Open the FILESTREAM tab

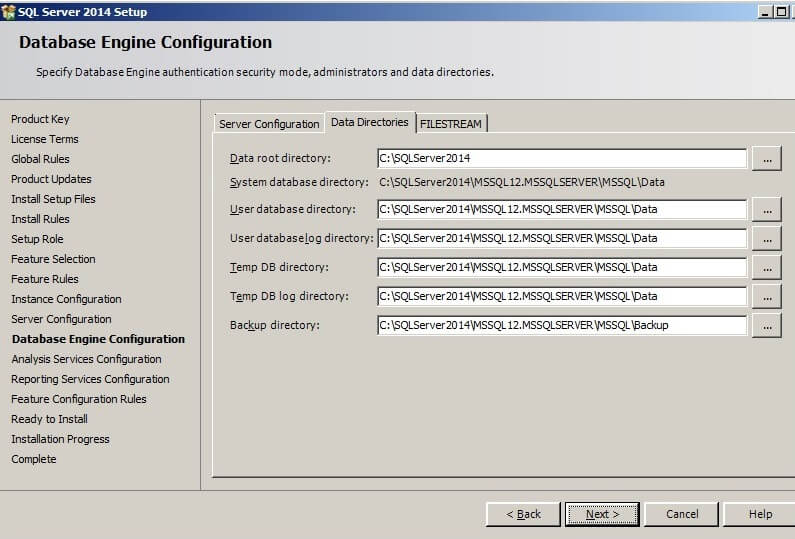click(451, 124)
